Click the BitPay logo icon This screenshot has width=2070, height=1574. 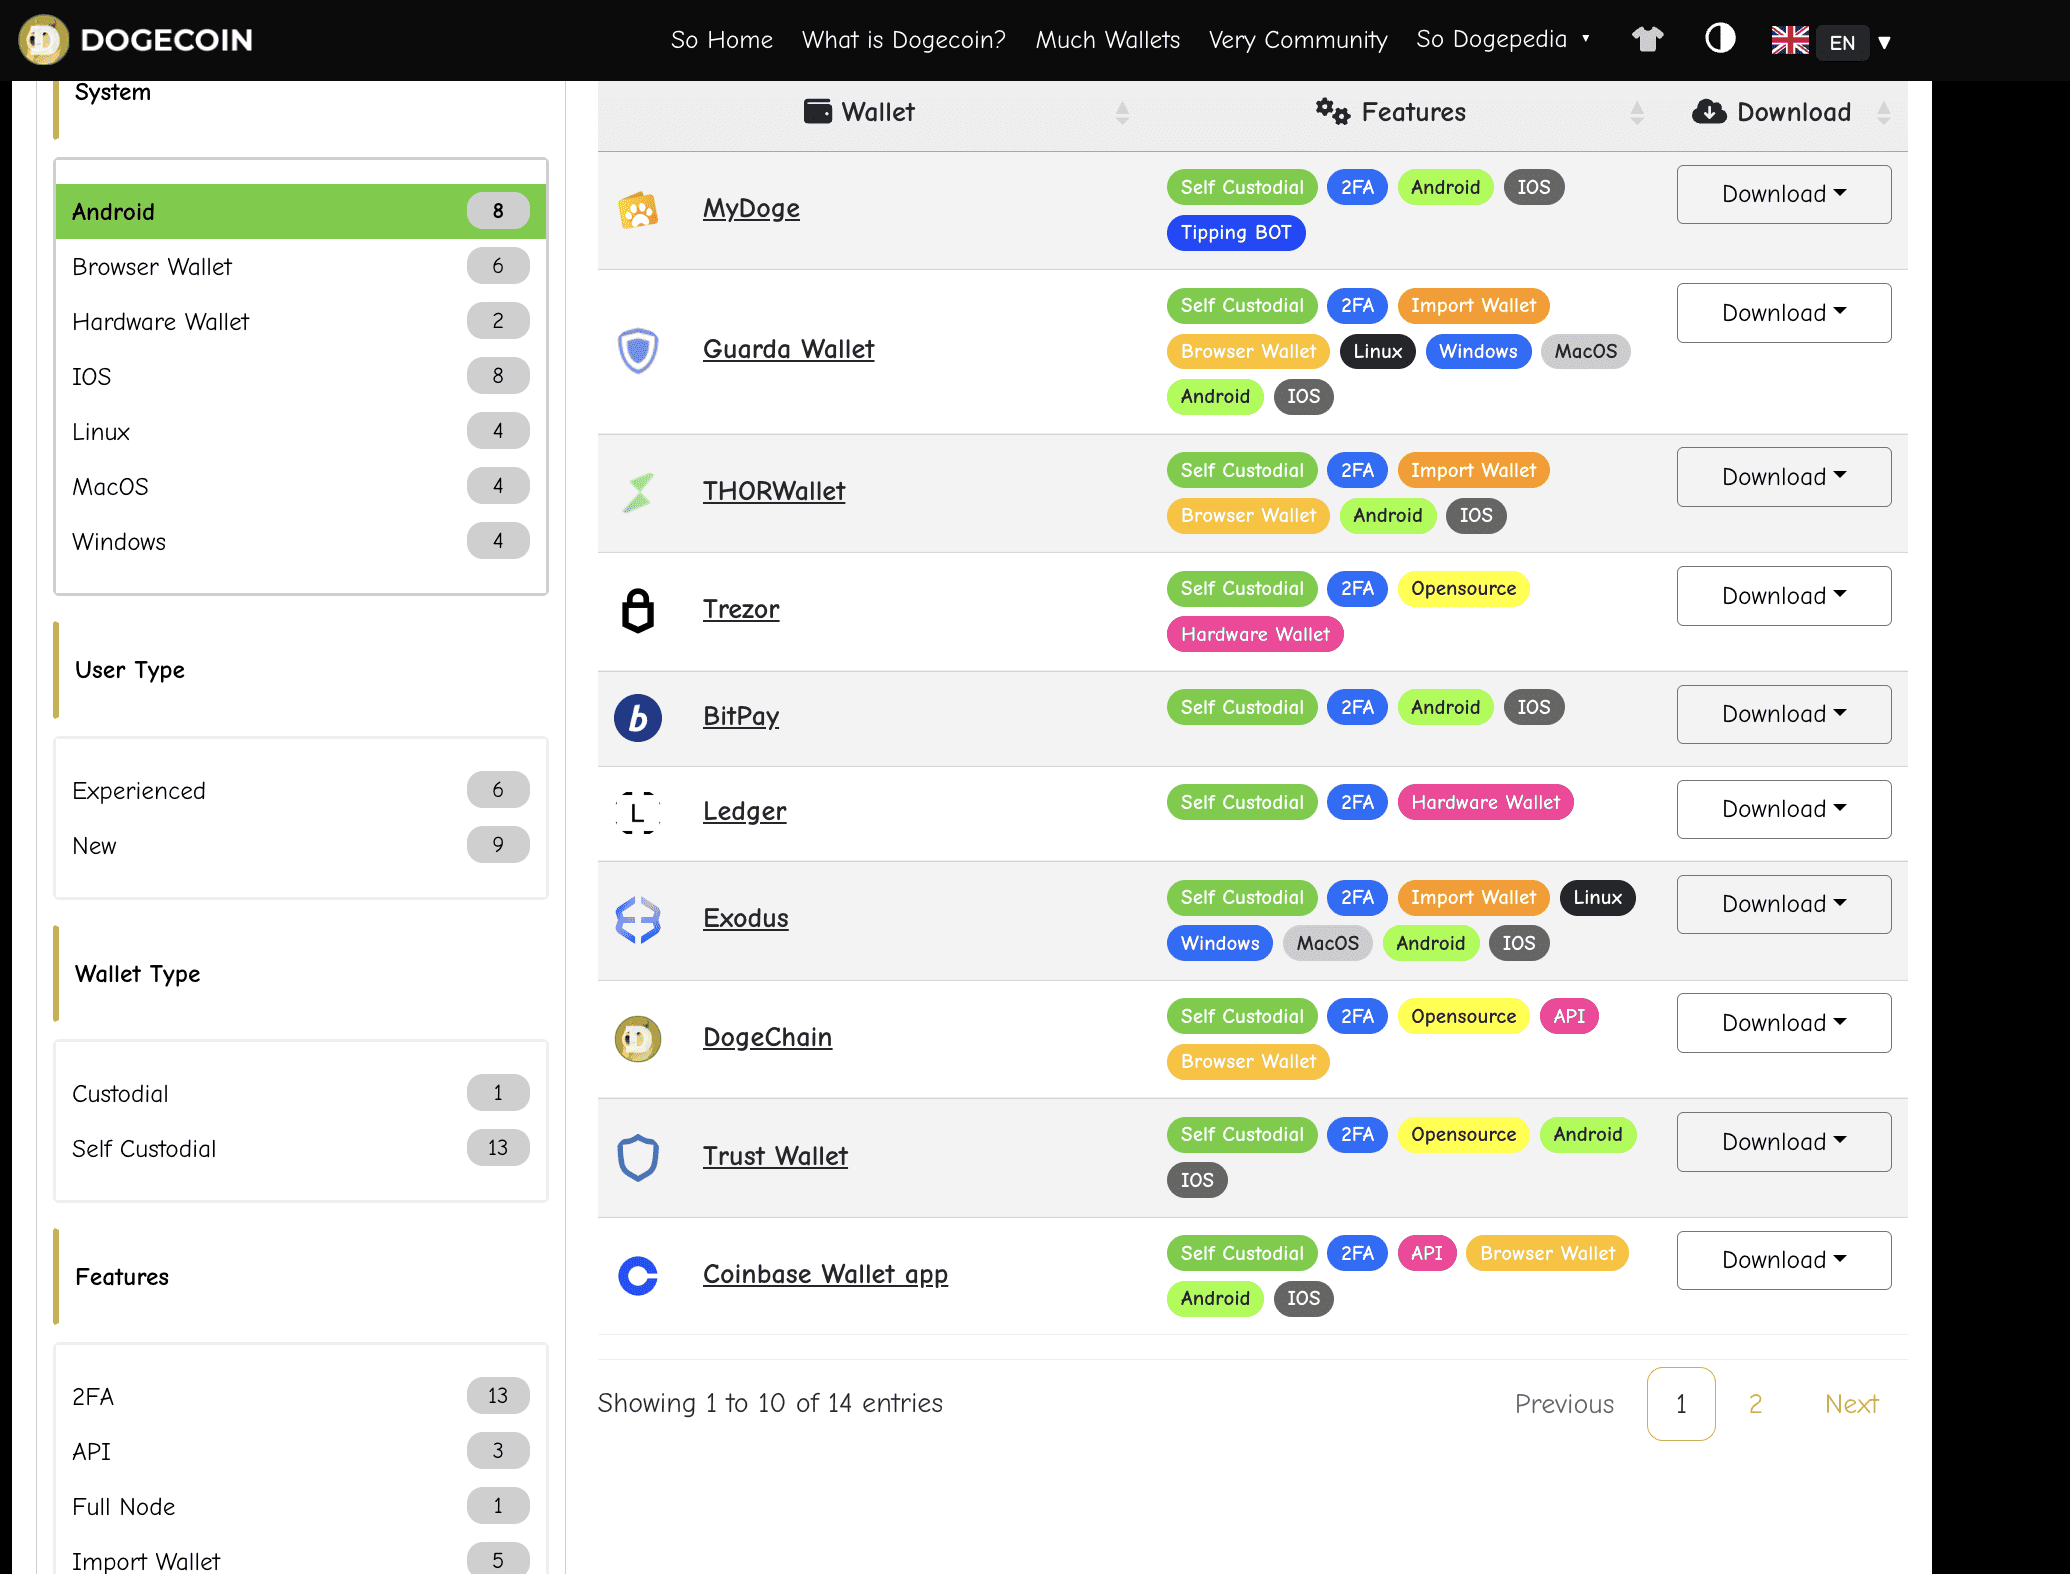638,717
